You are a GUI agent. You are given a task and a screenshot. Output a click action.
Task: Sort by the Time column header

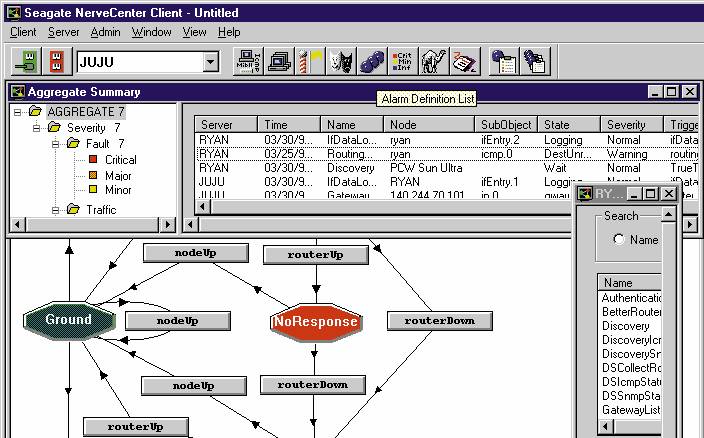point(289,124)
